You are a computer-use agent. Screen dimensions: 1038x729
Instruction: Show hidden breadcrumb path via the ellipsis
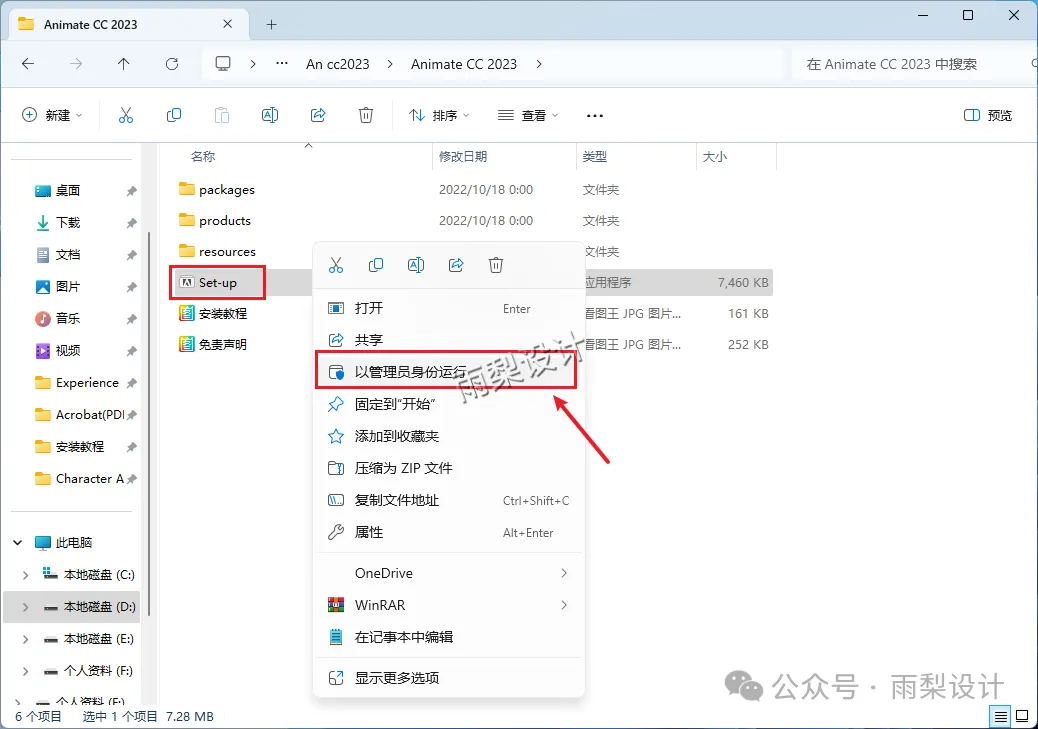[x=282, y=64]
